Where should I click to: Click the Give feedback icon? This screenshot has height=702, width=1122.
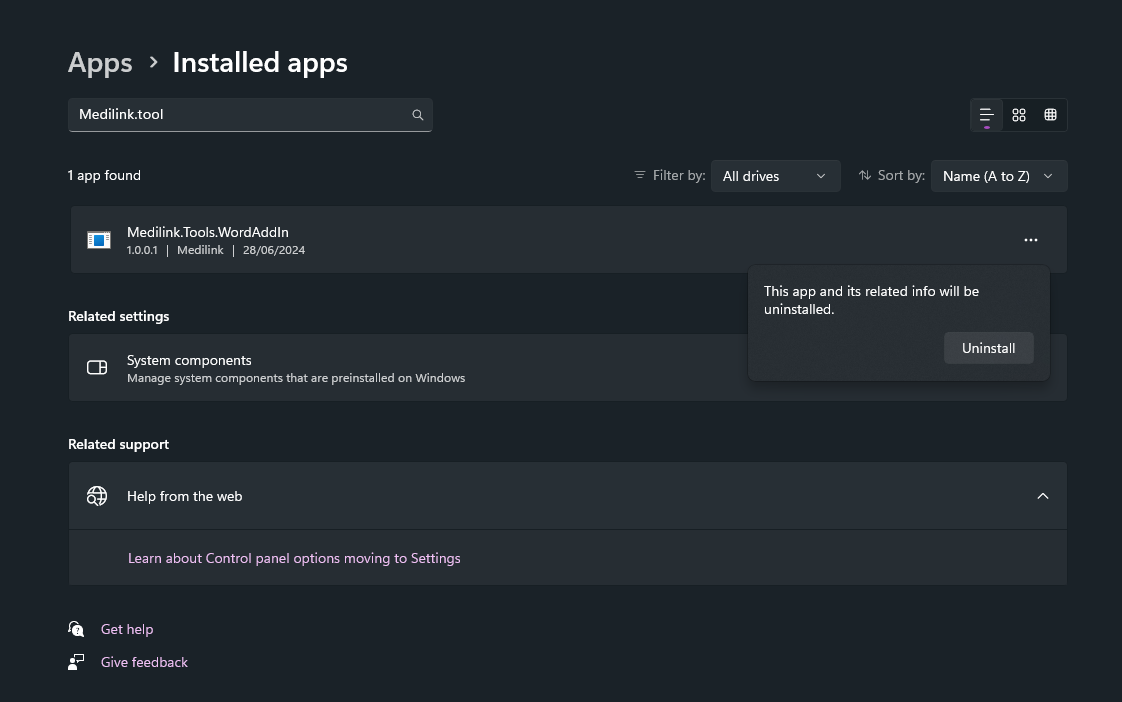(x=77, y=662)
